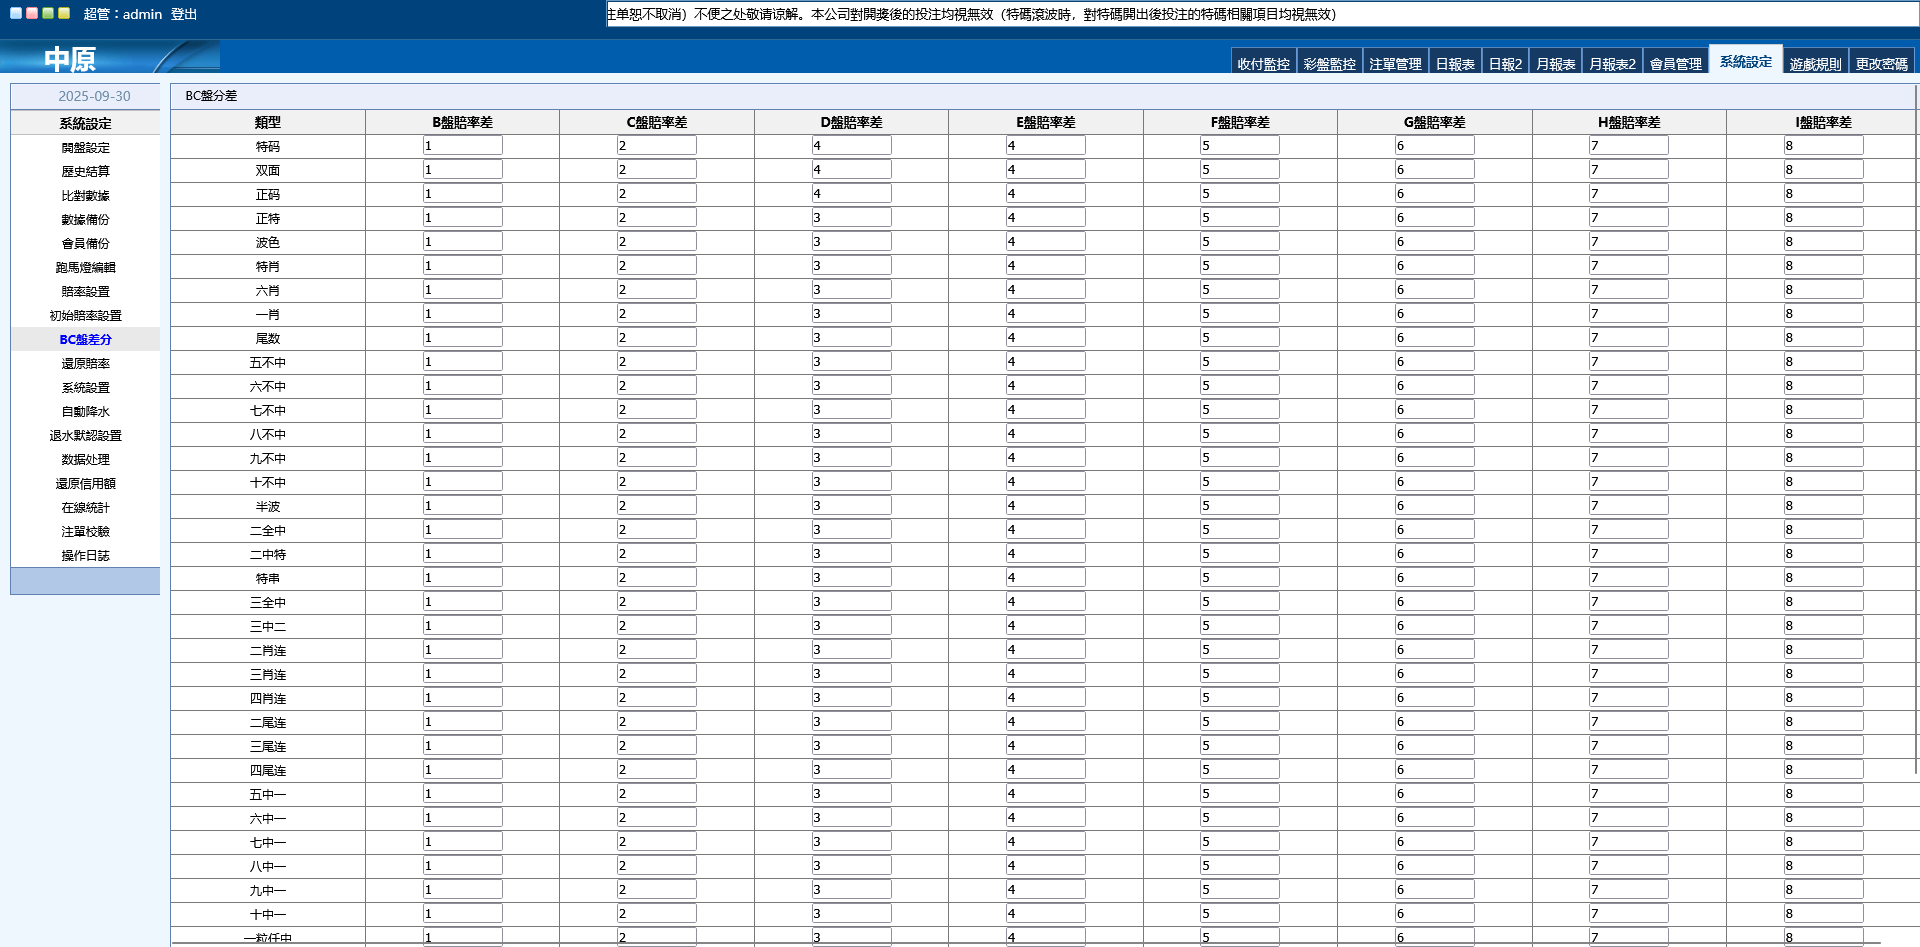This screenshot has height=947, width=1920.
Task: Open the 更改密碼 tab
Action: click(1881, 64)
